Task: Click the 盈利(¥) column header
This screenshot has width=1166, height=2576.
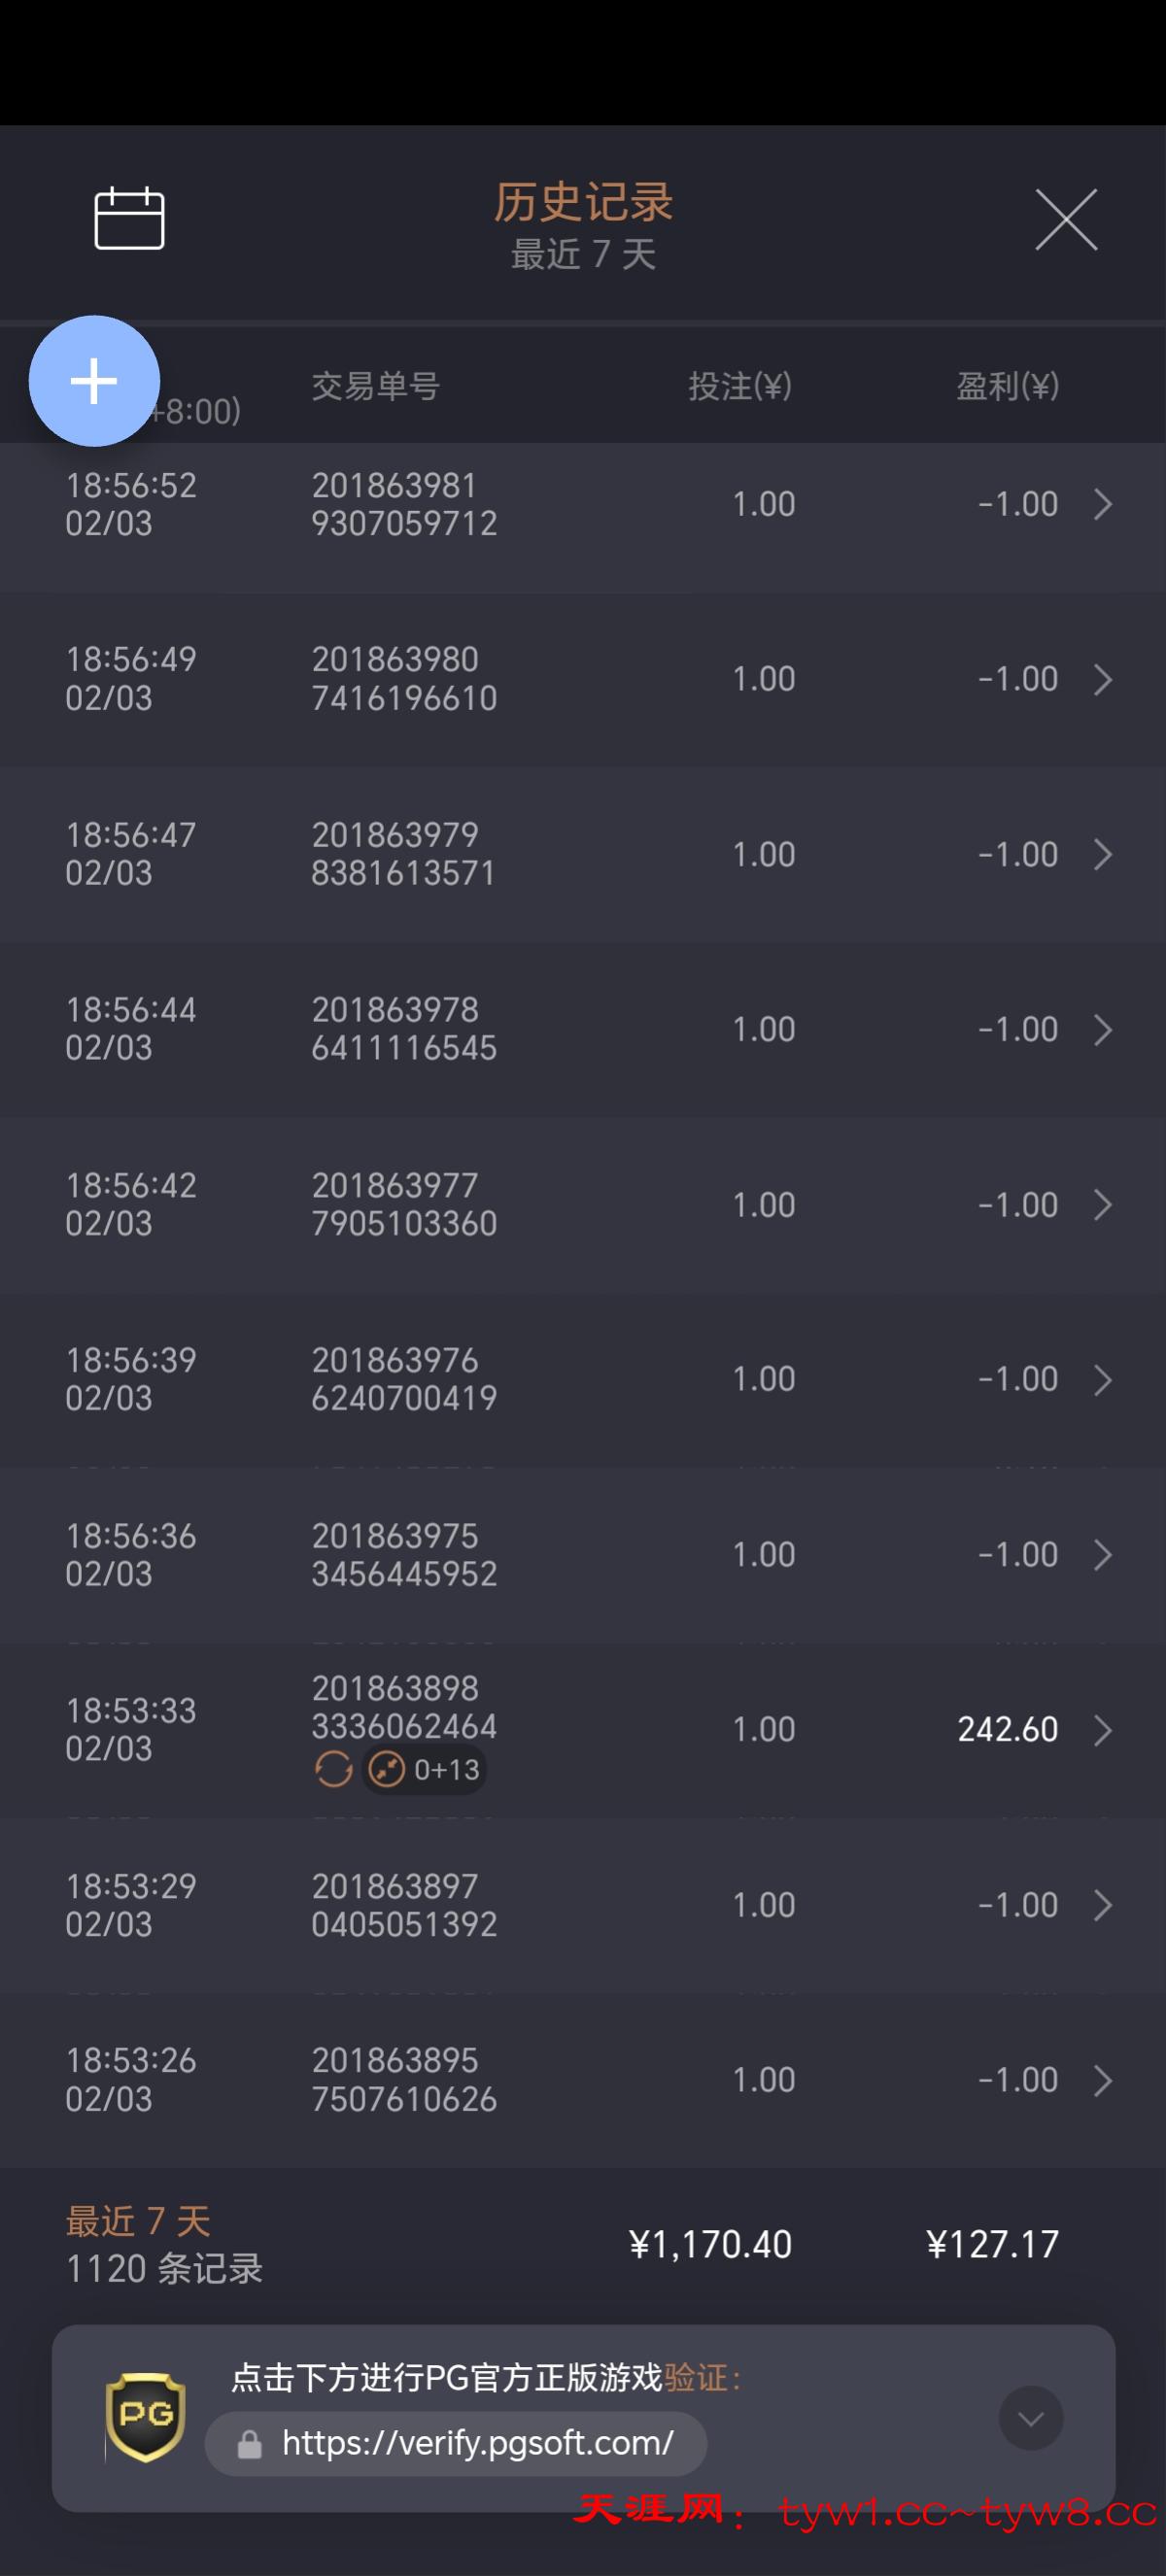Action: point(1007,386)
